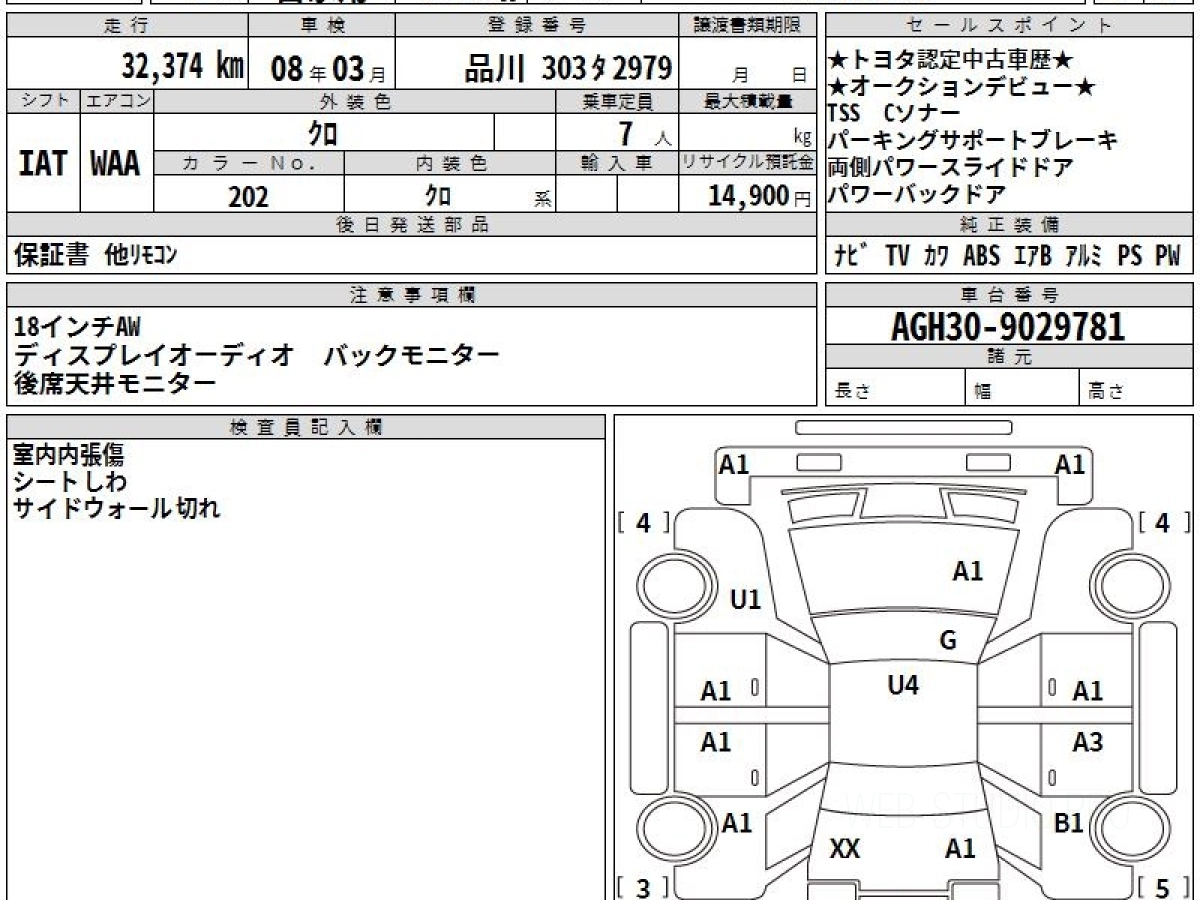
Task: Select the ディスプレイオーディオ バックモニター line
Action: pyautogui.click(x=256, y=354)
